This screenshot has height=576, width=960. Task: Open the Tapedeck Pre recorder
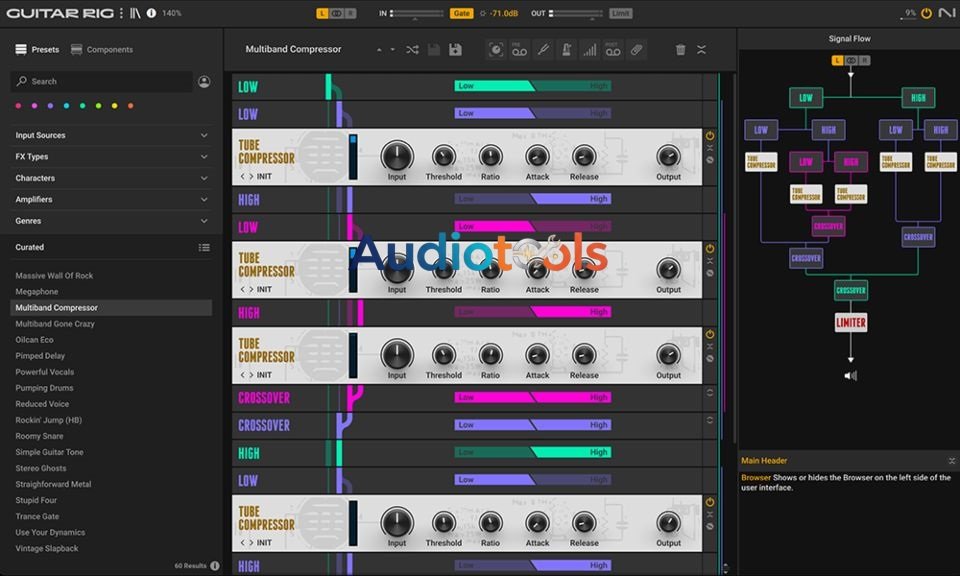click(519, 49)
